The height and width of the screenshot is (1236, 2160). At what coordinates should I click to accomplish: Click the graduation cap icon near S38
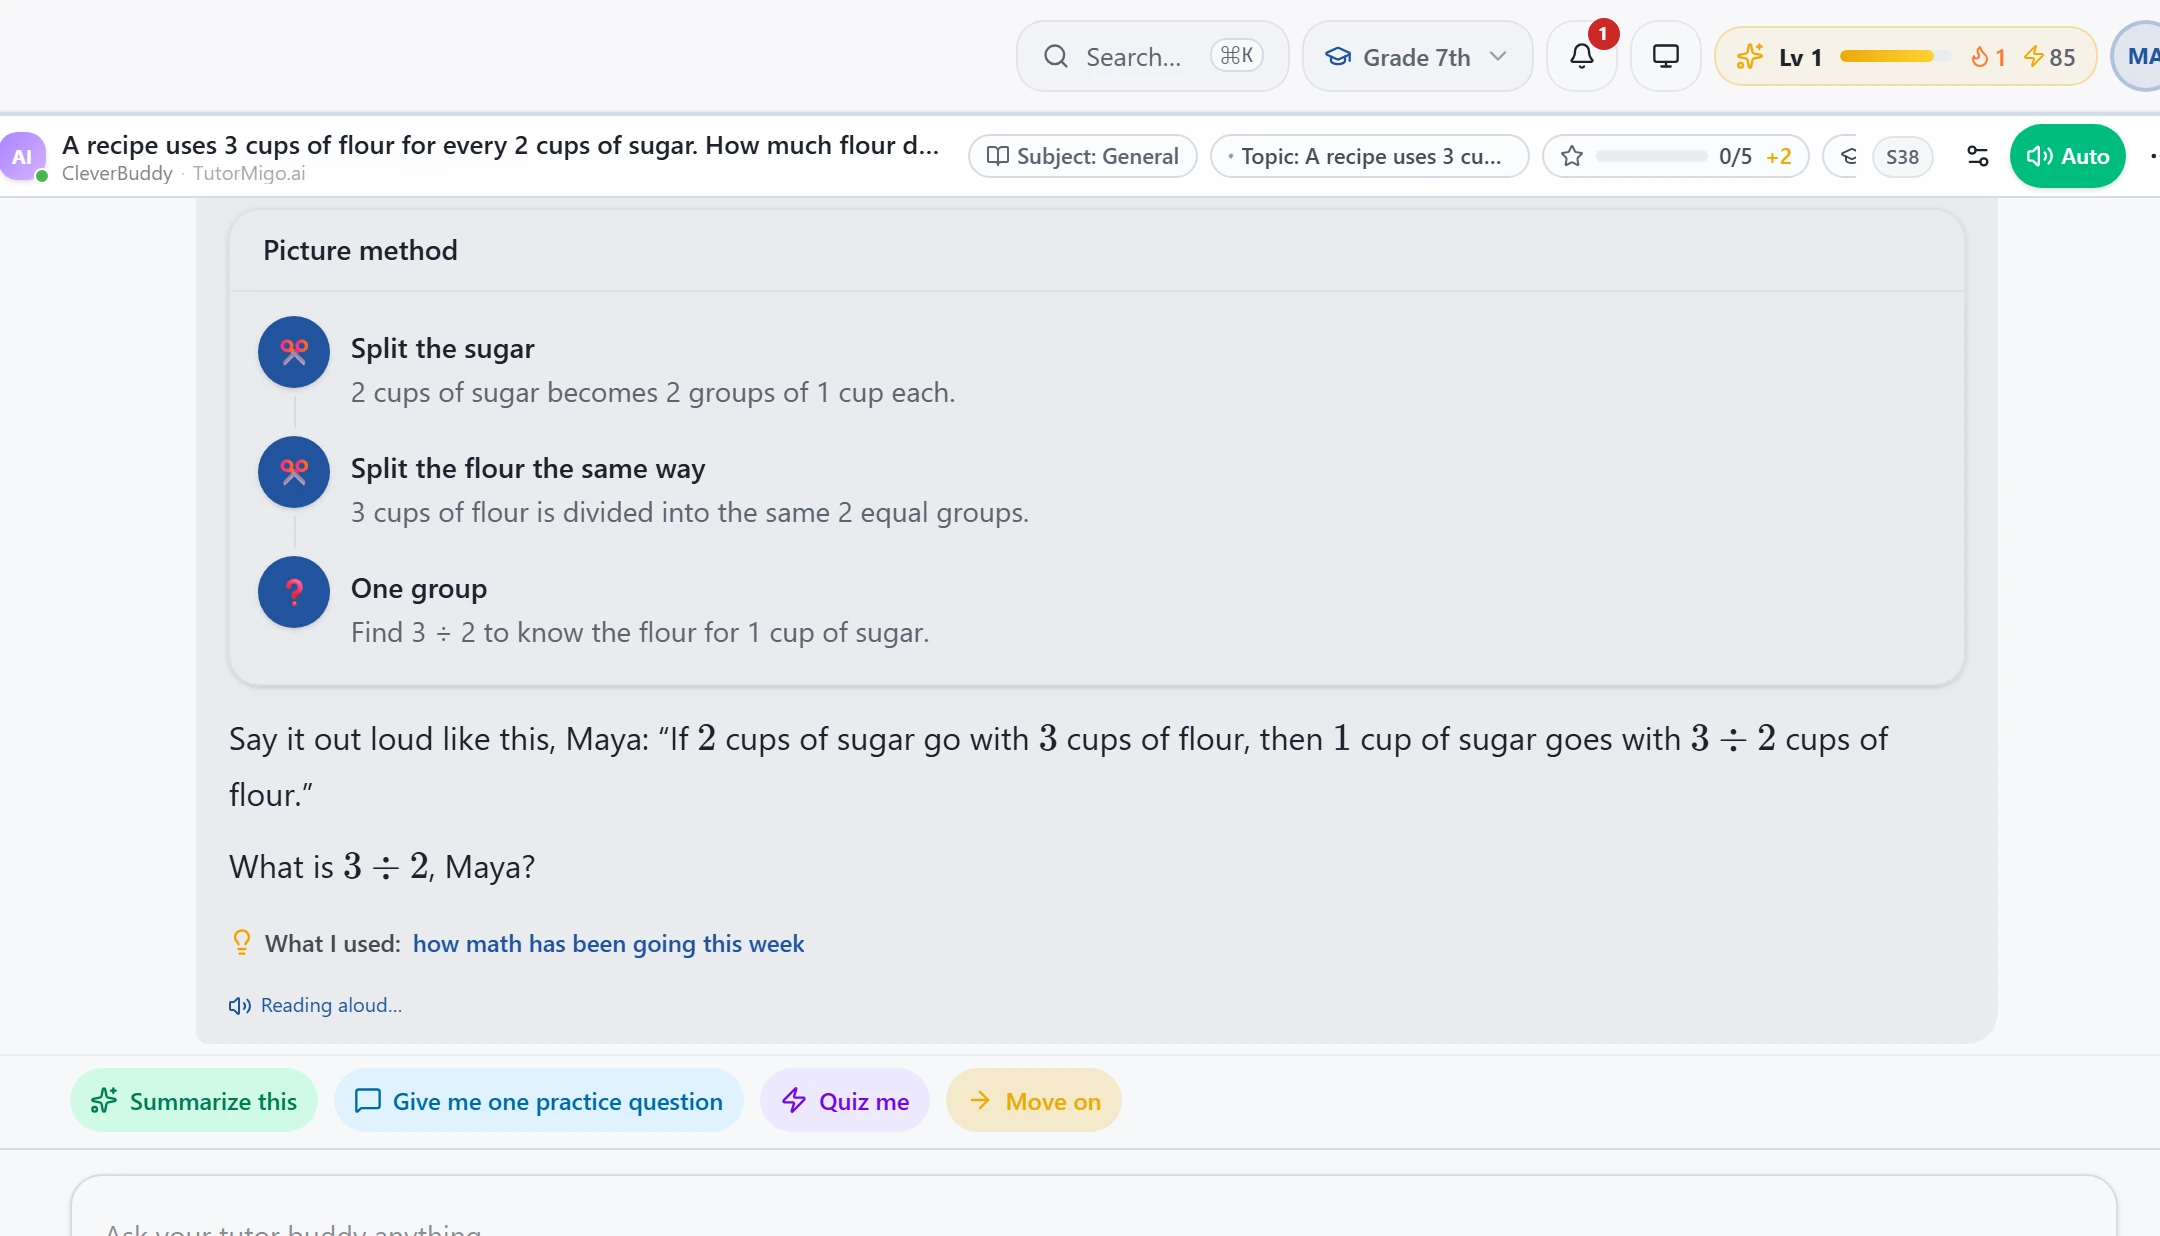click(x=1849, y=156)
